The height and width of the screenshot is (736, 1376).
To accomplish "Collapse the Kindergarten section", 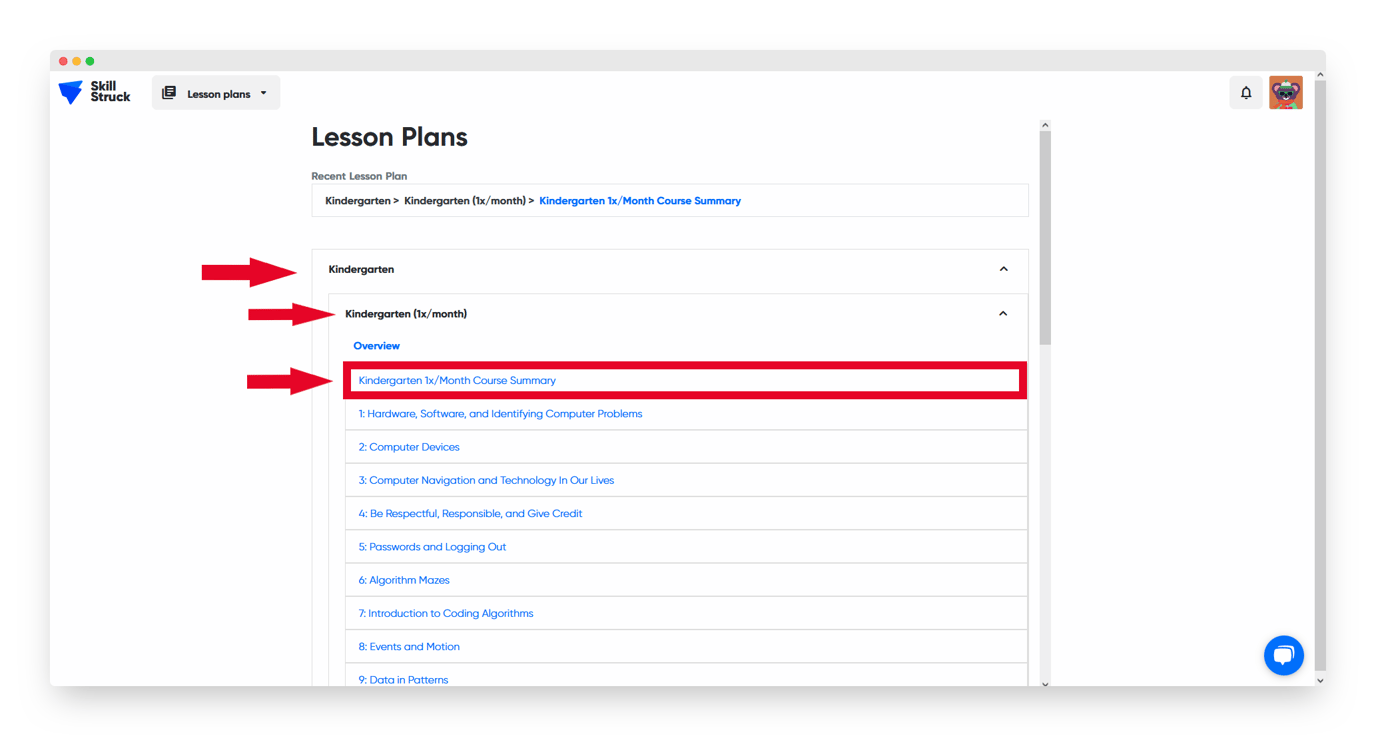I will (x=1003, y=269).
